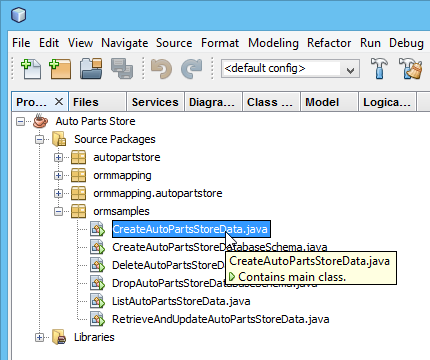Switch to the Services tab

[155, 102]
